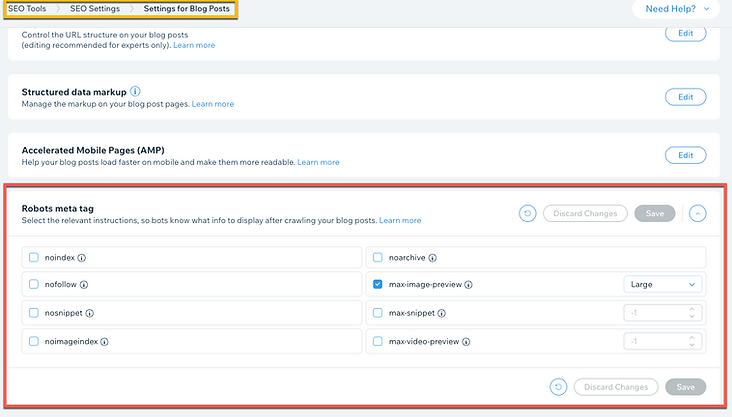Show the max-video-preview info tooltip icon
The image size is (732, 417).
tap(466, 342)
